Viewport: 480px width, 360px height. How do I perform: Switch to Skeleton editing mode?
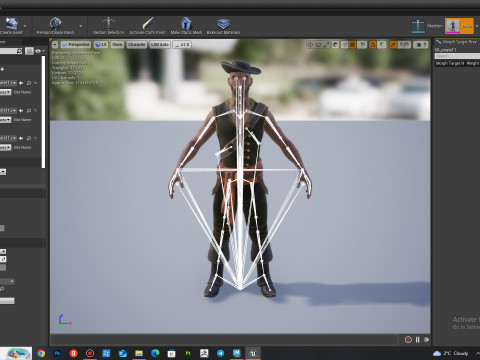tap(427, 26)
